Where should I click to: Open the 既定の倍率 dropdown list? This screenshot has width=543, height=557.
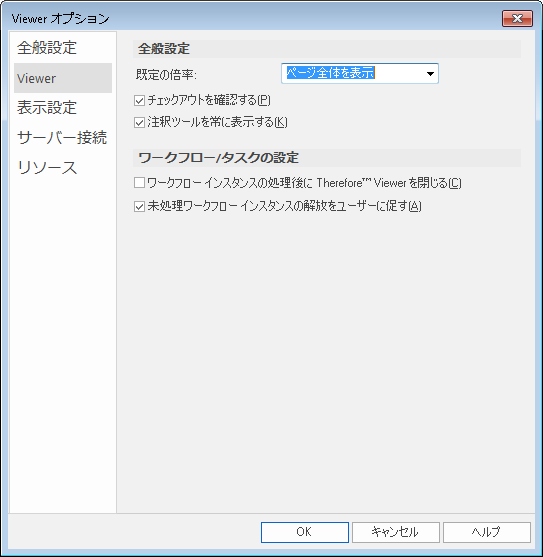tap(430, 74)
